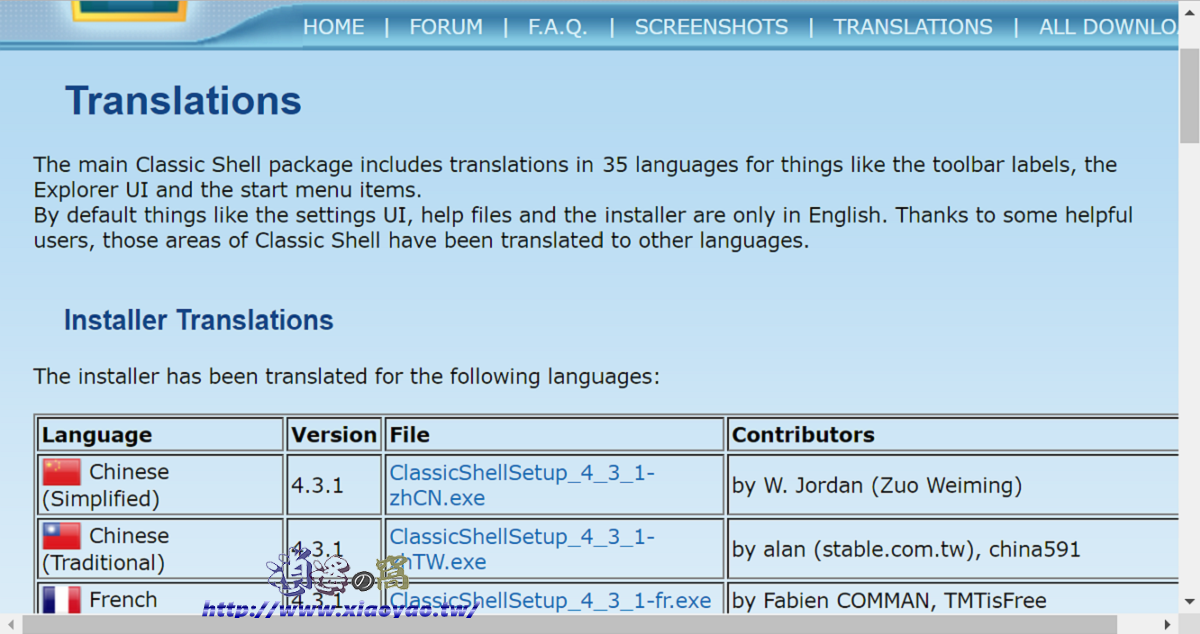
Task: Click the Taiwan flag icon
Action: click(61, 535)
